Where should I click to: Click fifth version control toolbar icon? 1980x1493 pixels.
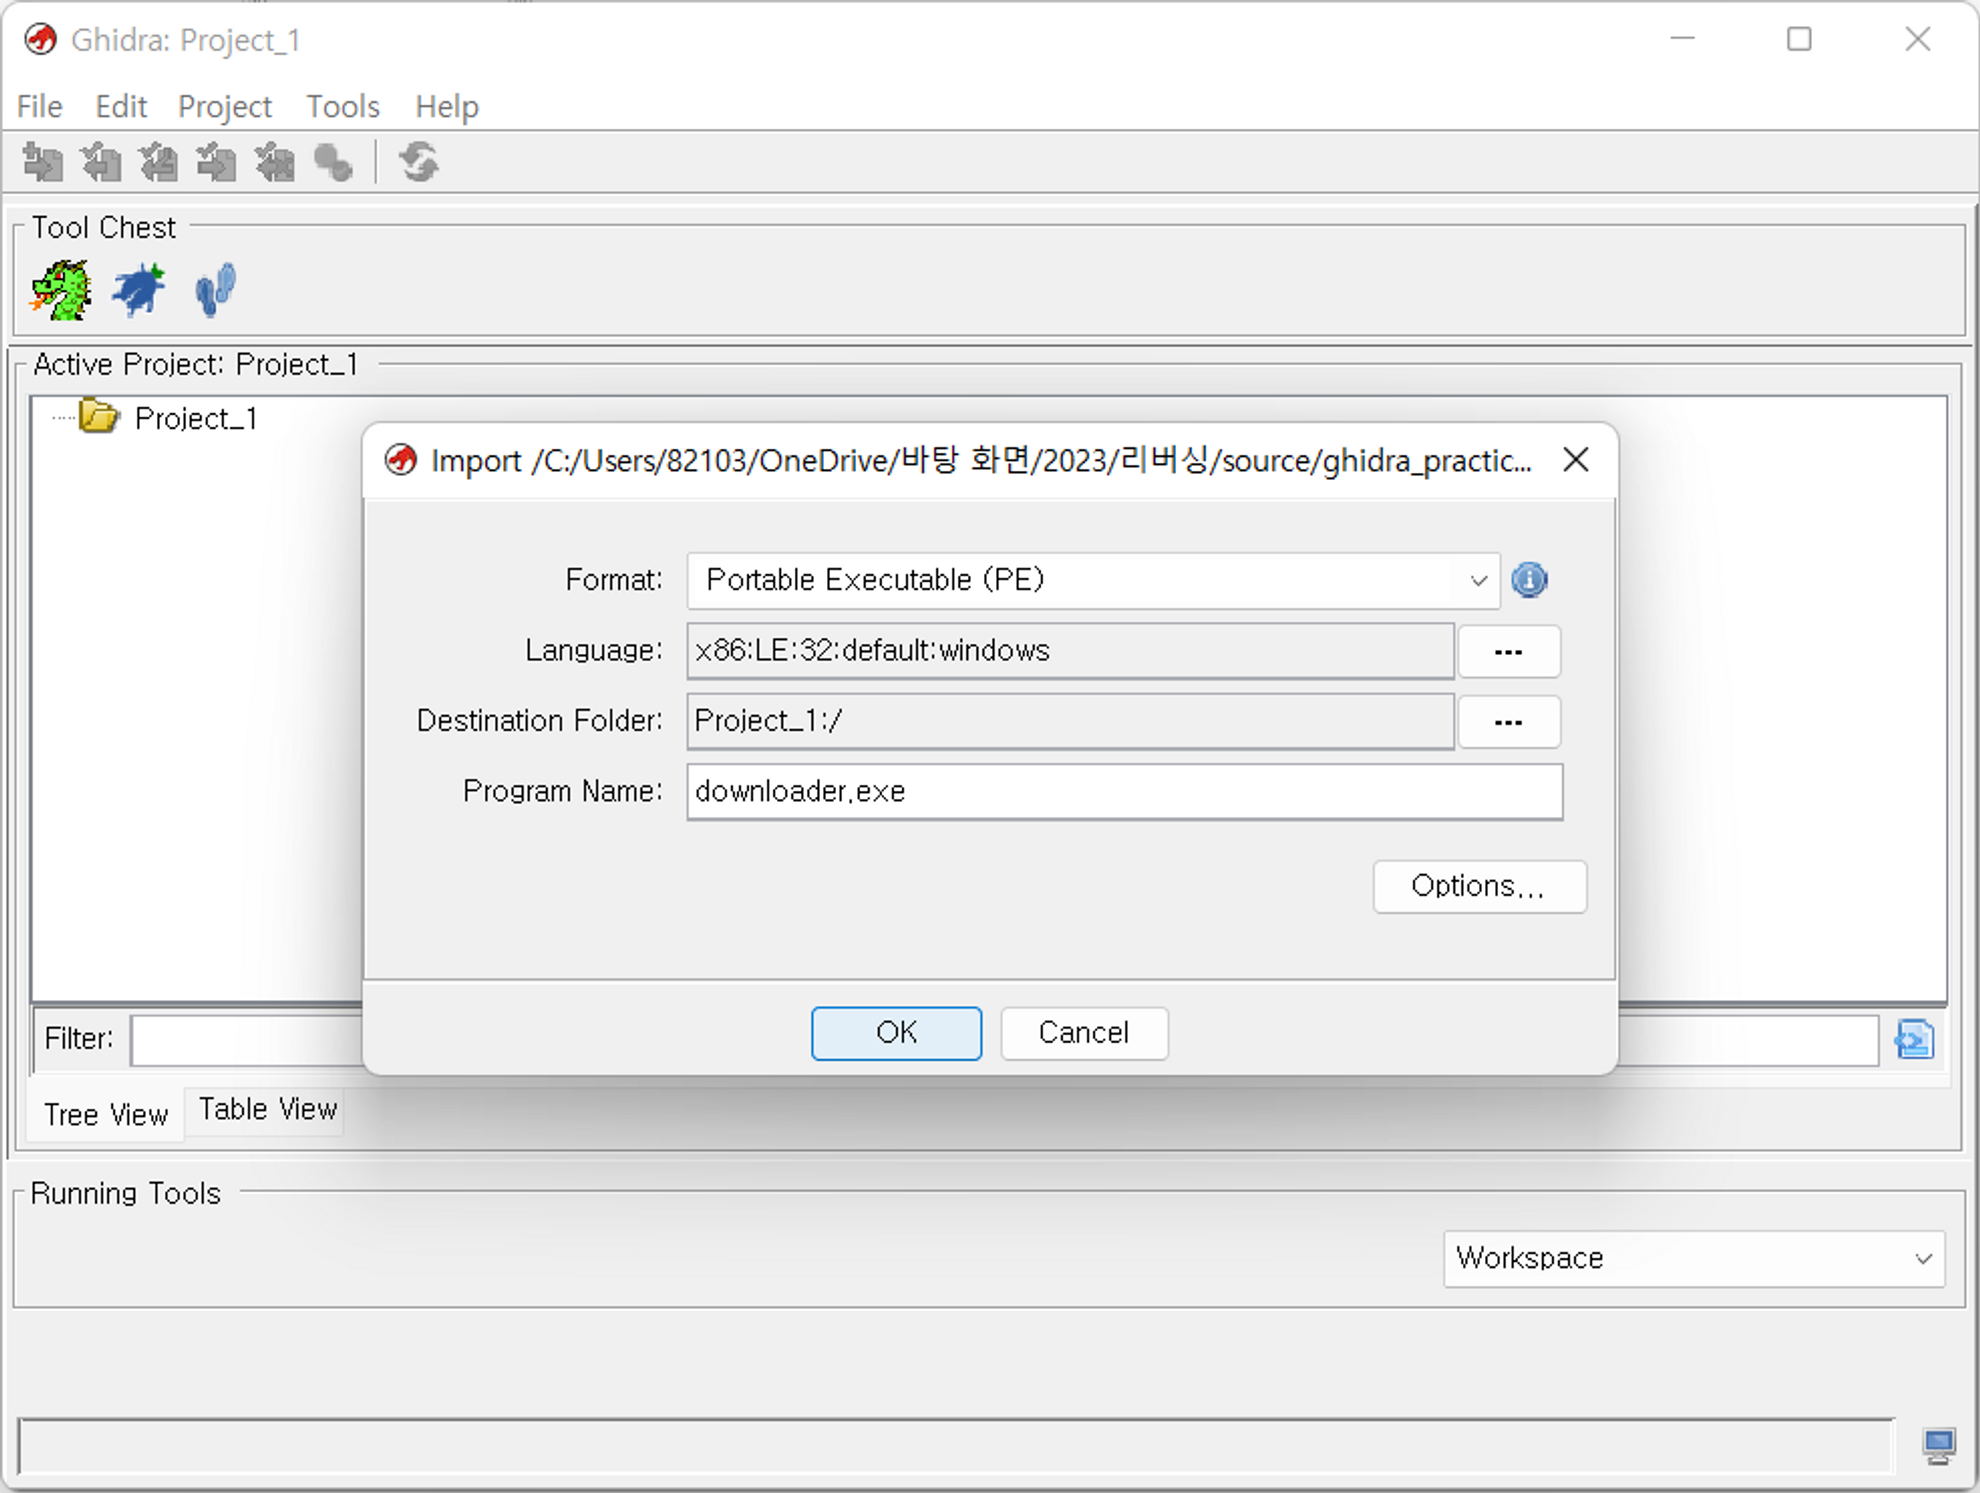click(x=275, y=162)
